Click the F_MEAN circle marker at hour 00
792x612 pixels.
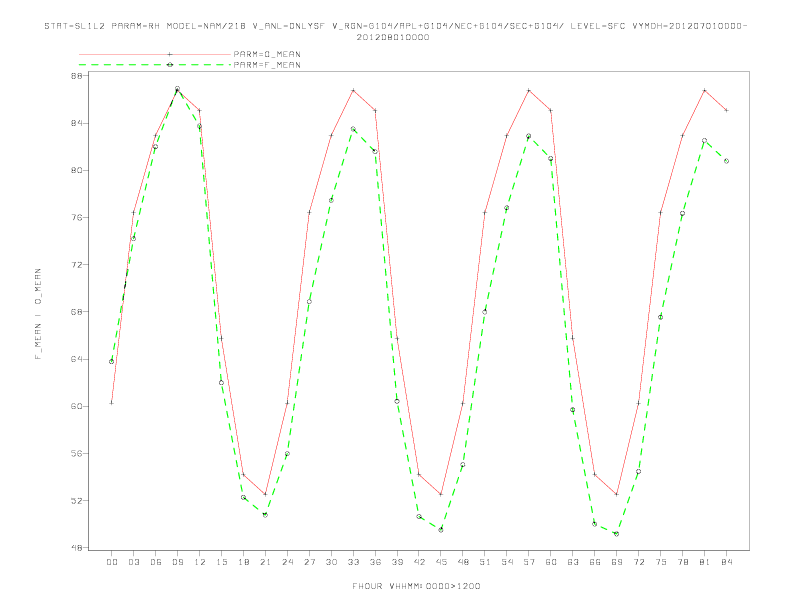112,362
